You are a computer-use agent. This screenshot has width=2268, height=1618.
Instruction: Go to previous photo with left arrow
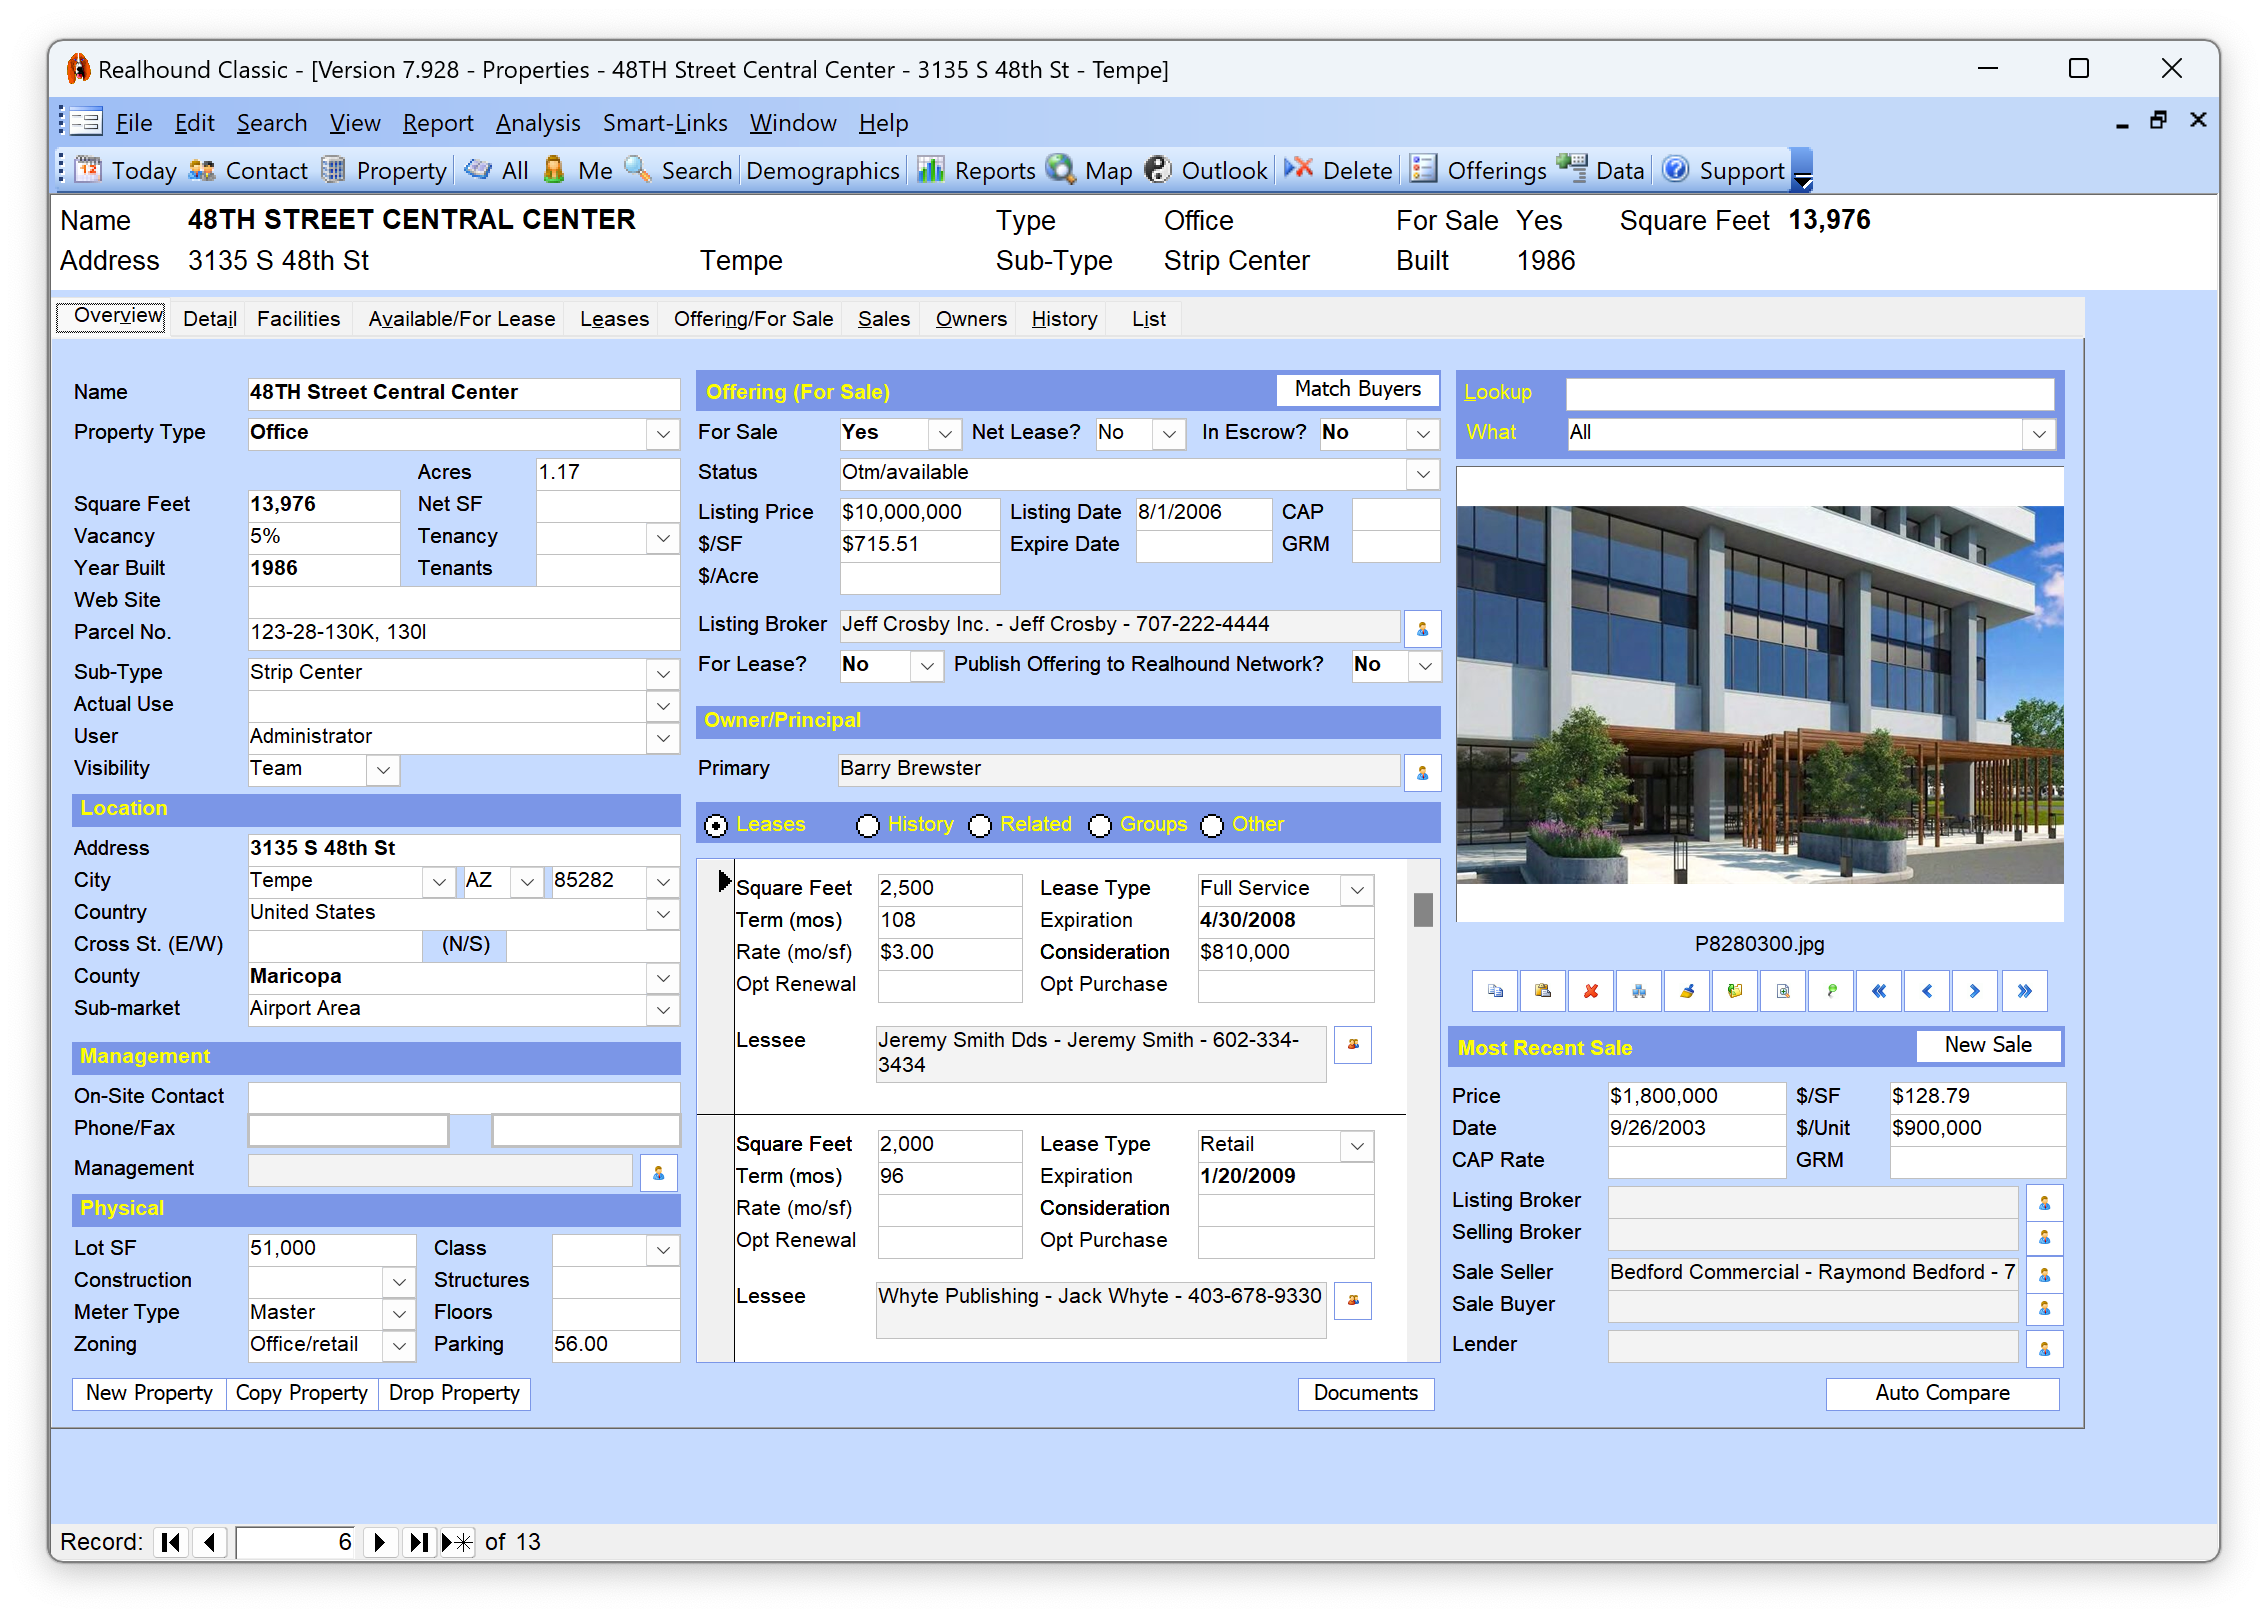(x=1927, y=991)
